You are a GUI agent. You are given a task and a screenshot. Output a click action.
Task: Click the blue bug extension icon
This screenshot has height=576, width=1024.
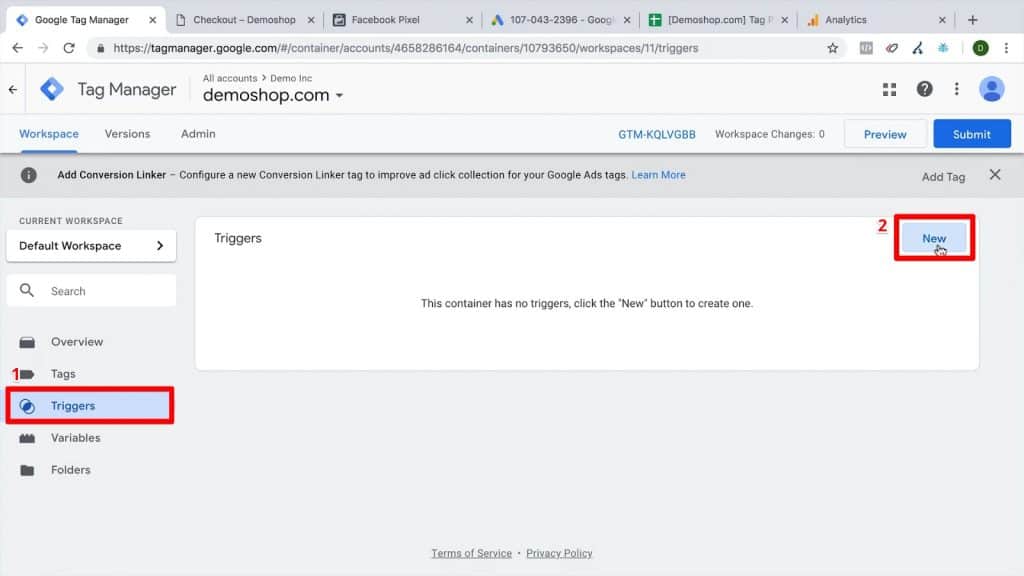click(943, 48)
